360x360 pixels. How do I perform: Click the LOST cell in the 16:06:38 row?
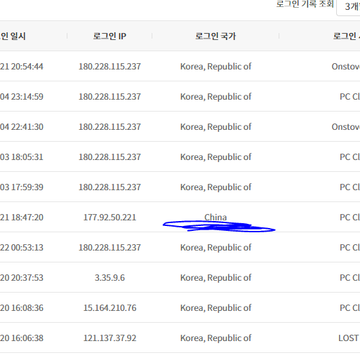349,338
